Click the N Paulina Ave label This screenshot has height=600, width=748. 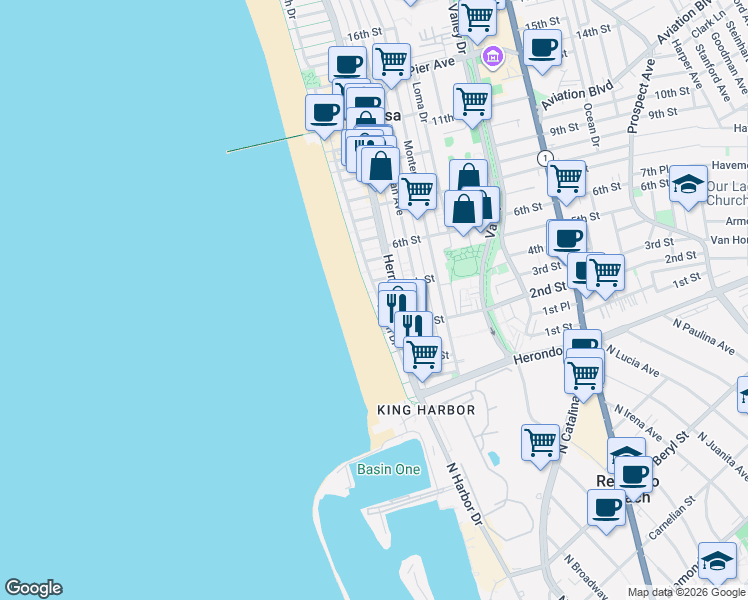coord(704,337)
